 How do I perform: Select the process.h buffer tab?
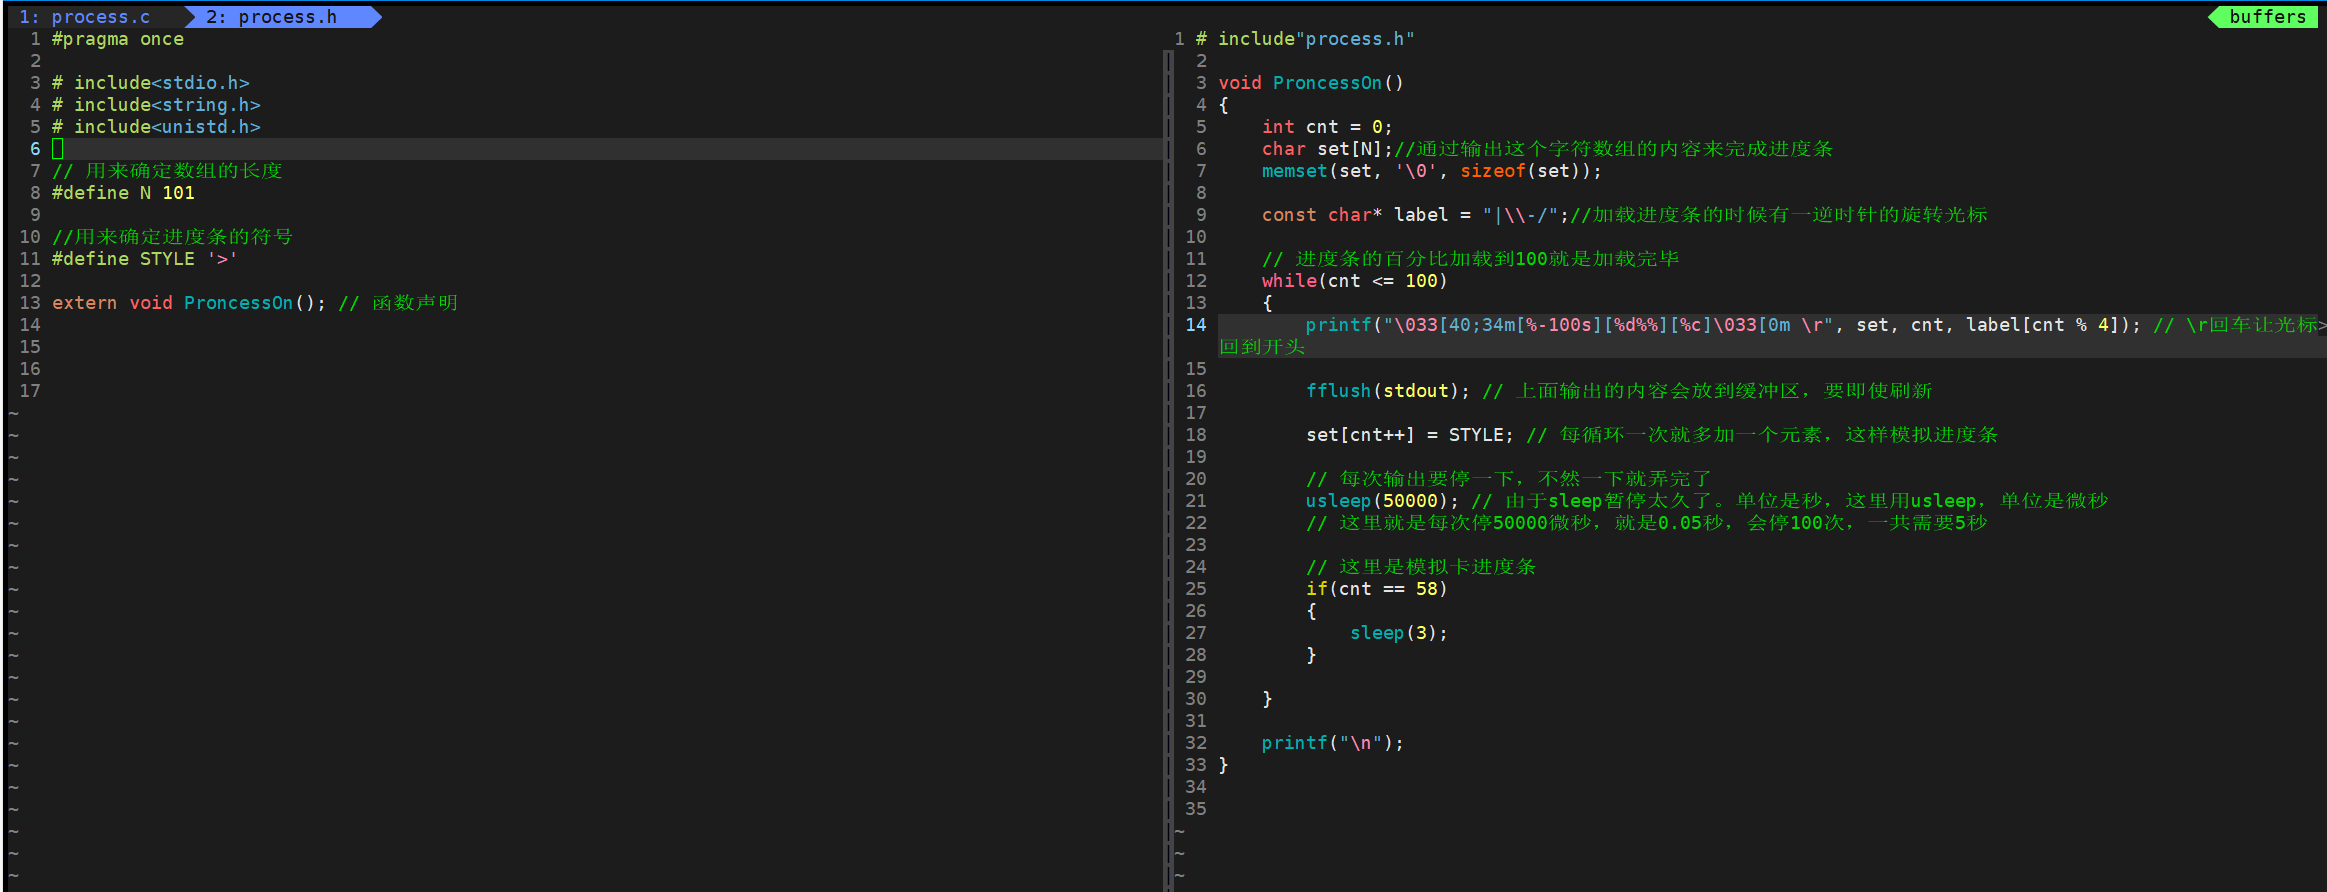272,17
